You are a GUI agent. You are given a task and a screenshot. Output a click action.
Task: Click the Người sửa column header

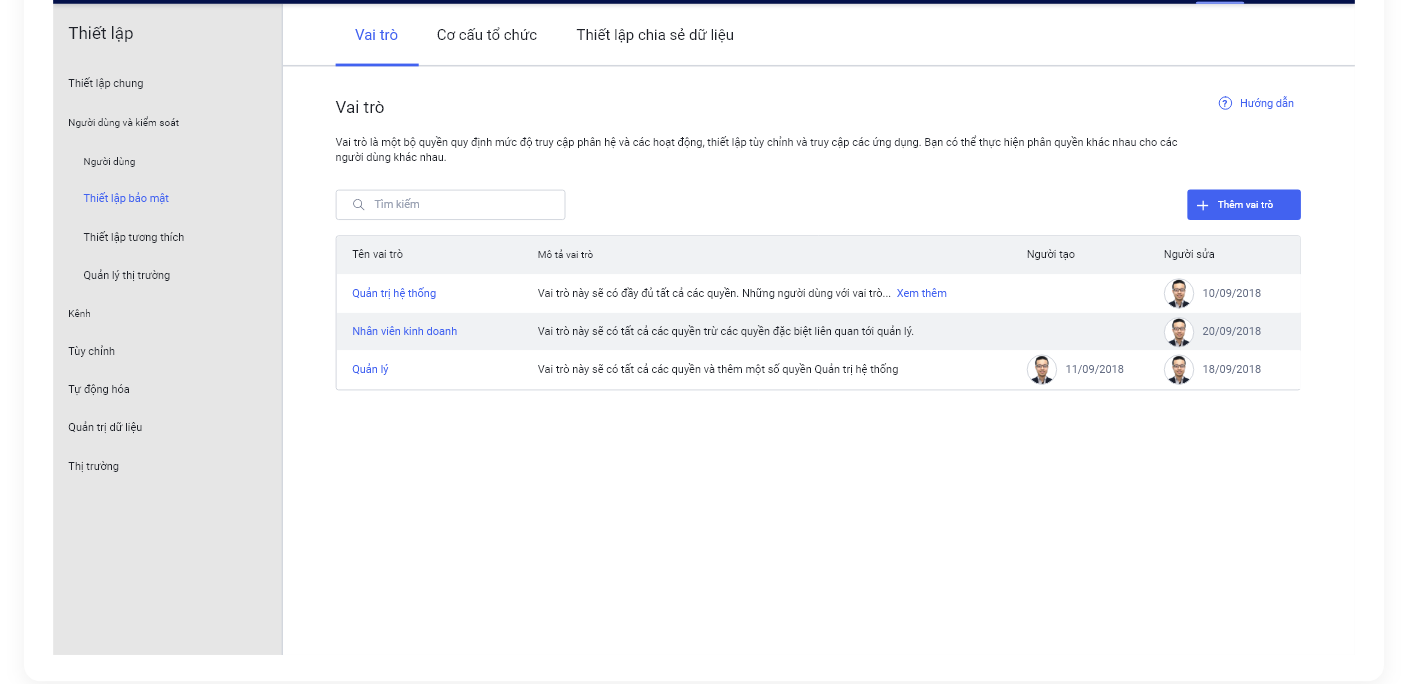point(1189,255)
